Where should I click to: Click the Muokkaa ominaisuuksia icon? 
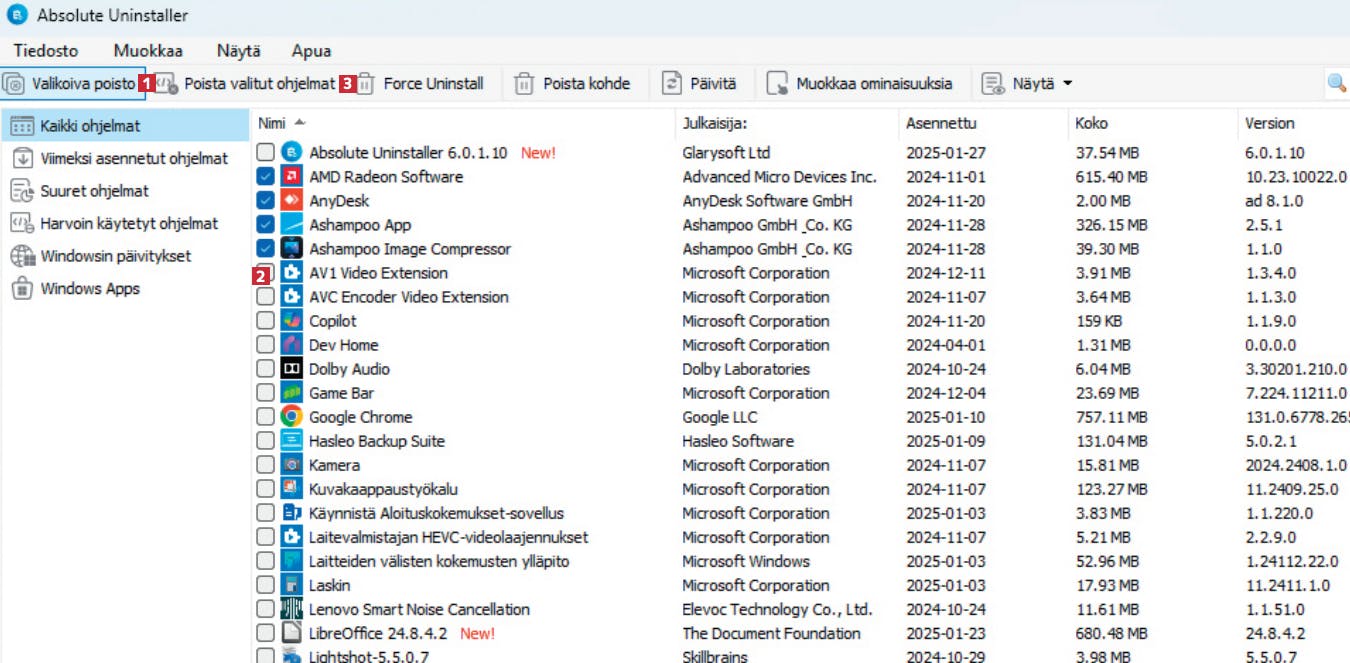pos(777,84)
